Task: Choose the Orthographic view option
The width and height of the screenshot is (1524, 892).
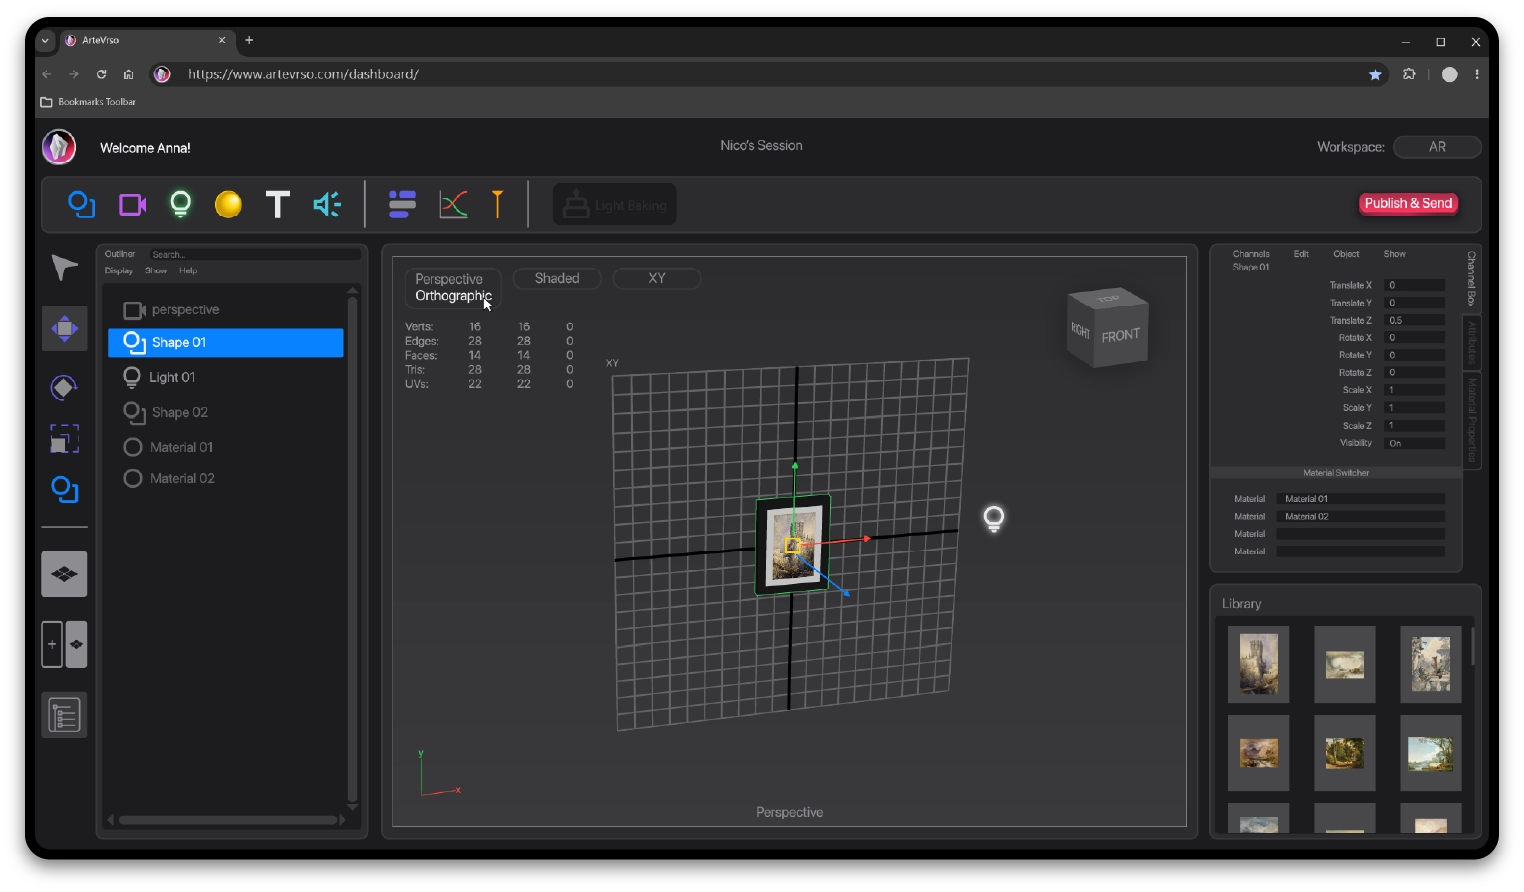Action: (453, 296)
